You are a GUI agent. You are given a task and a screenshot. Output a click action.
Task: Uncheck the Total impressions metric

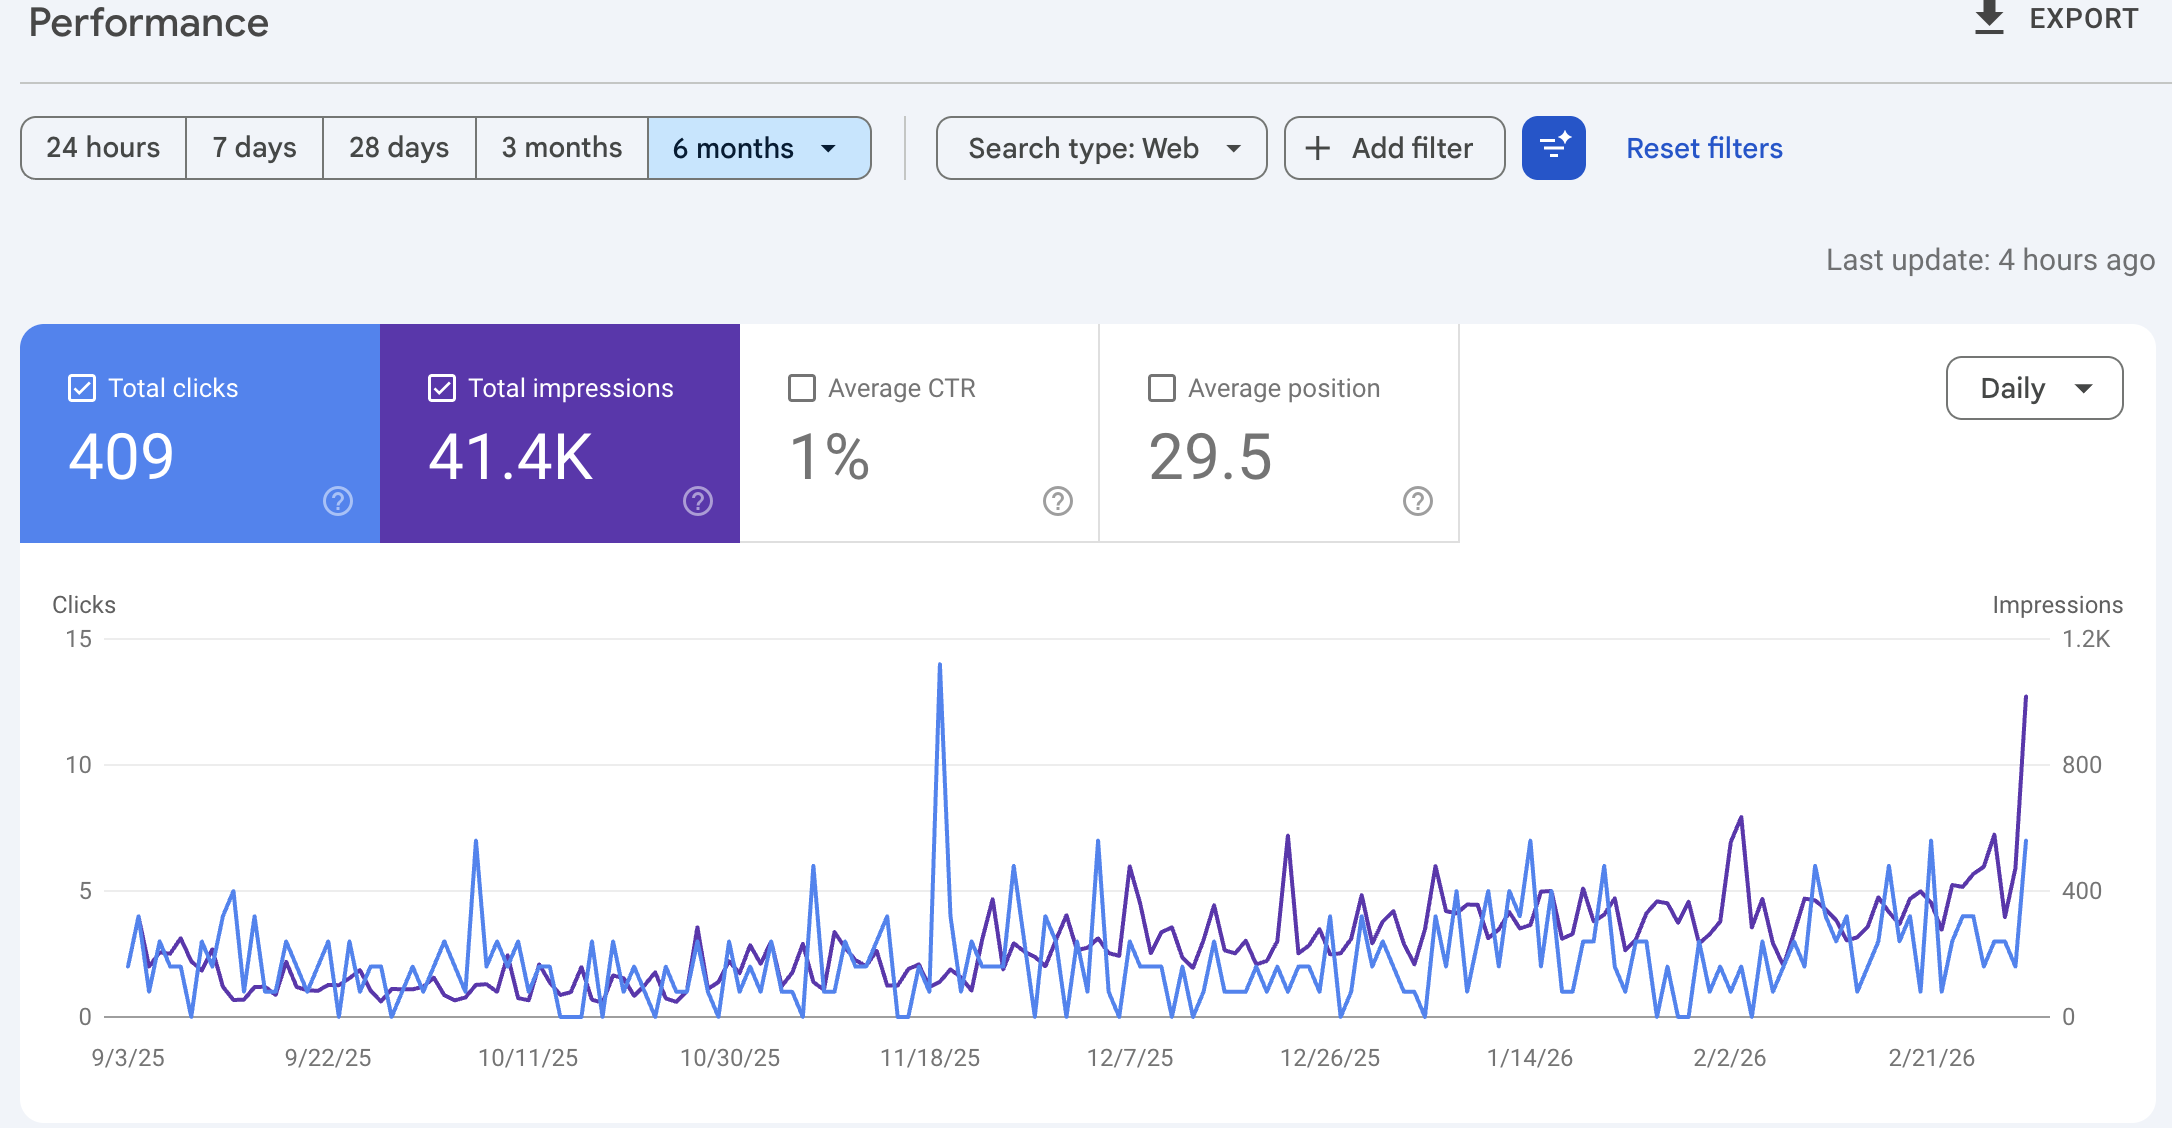[x=441, y=388]
